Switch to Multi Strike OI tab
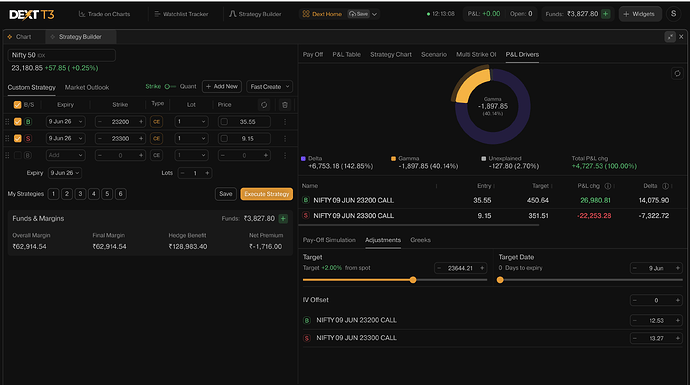Viewport: 690px width, 385px height. click(x=476, y=55)
